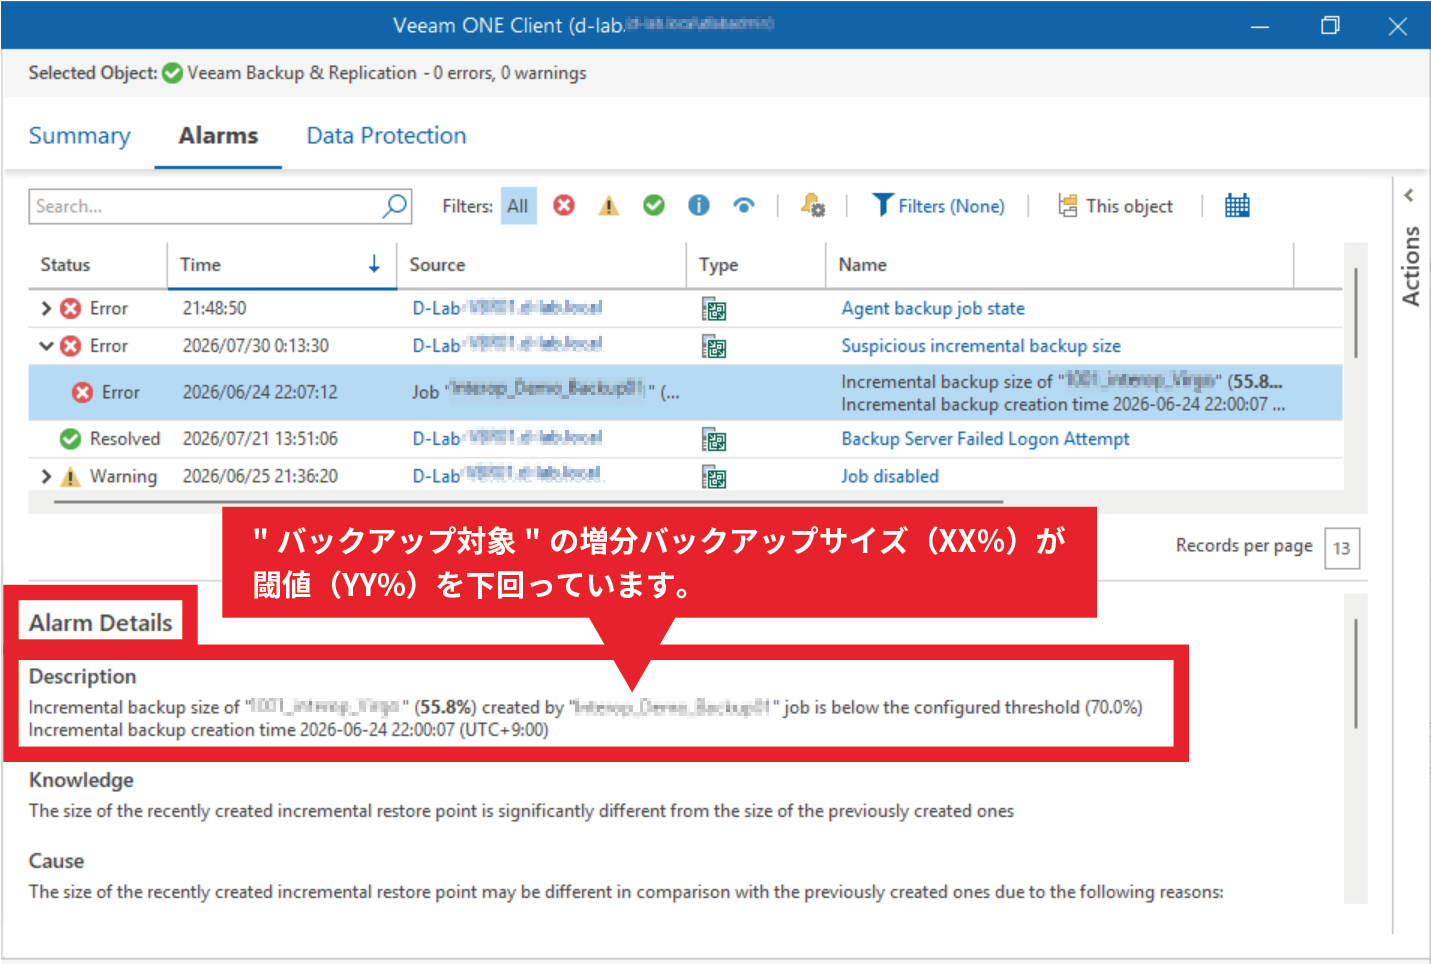Open the Job disabled alarm link
This screenshot has height=964, width=1431.
point(890,477)
